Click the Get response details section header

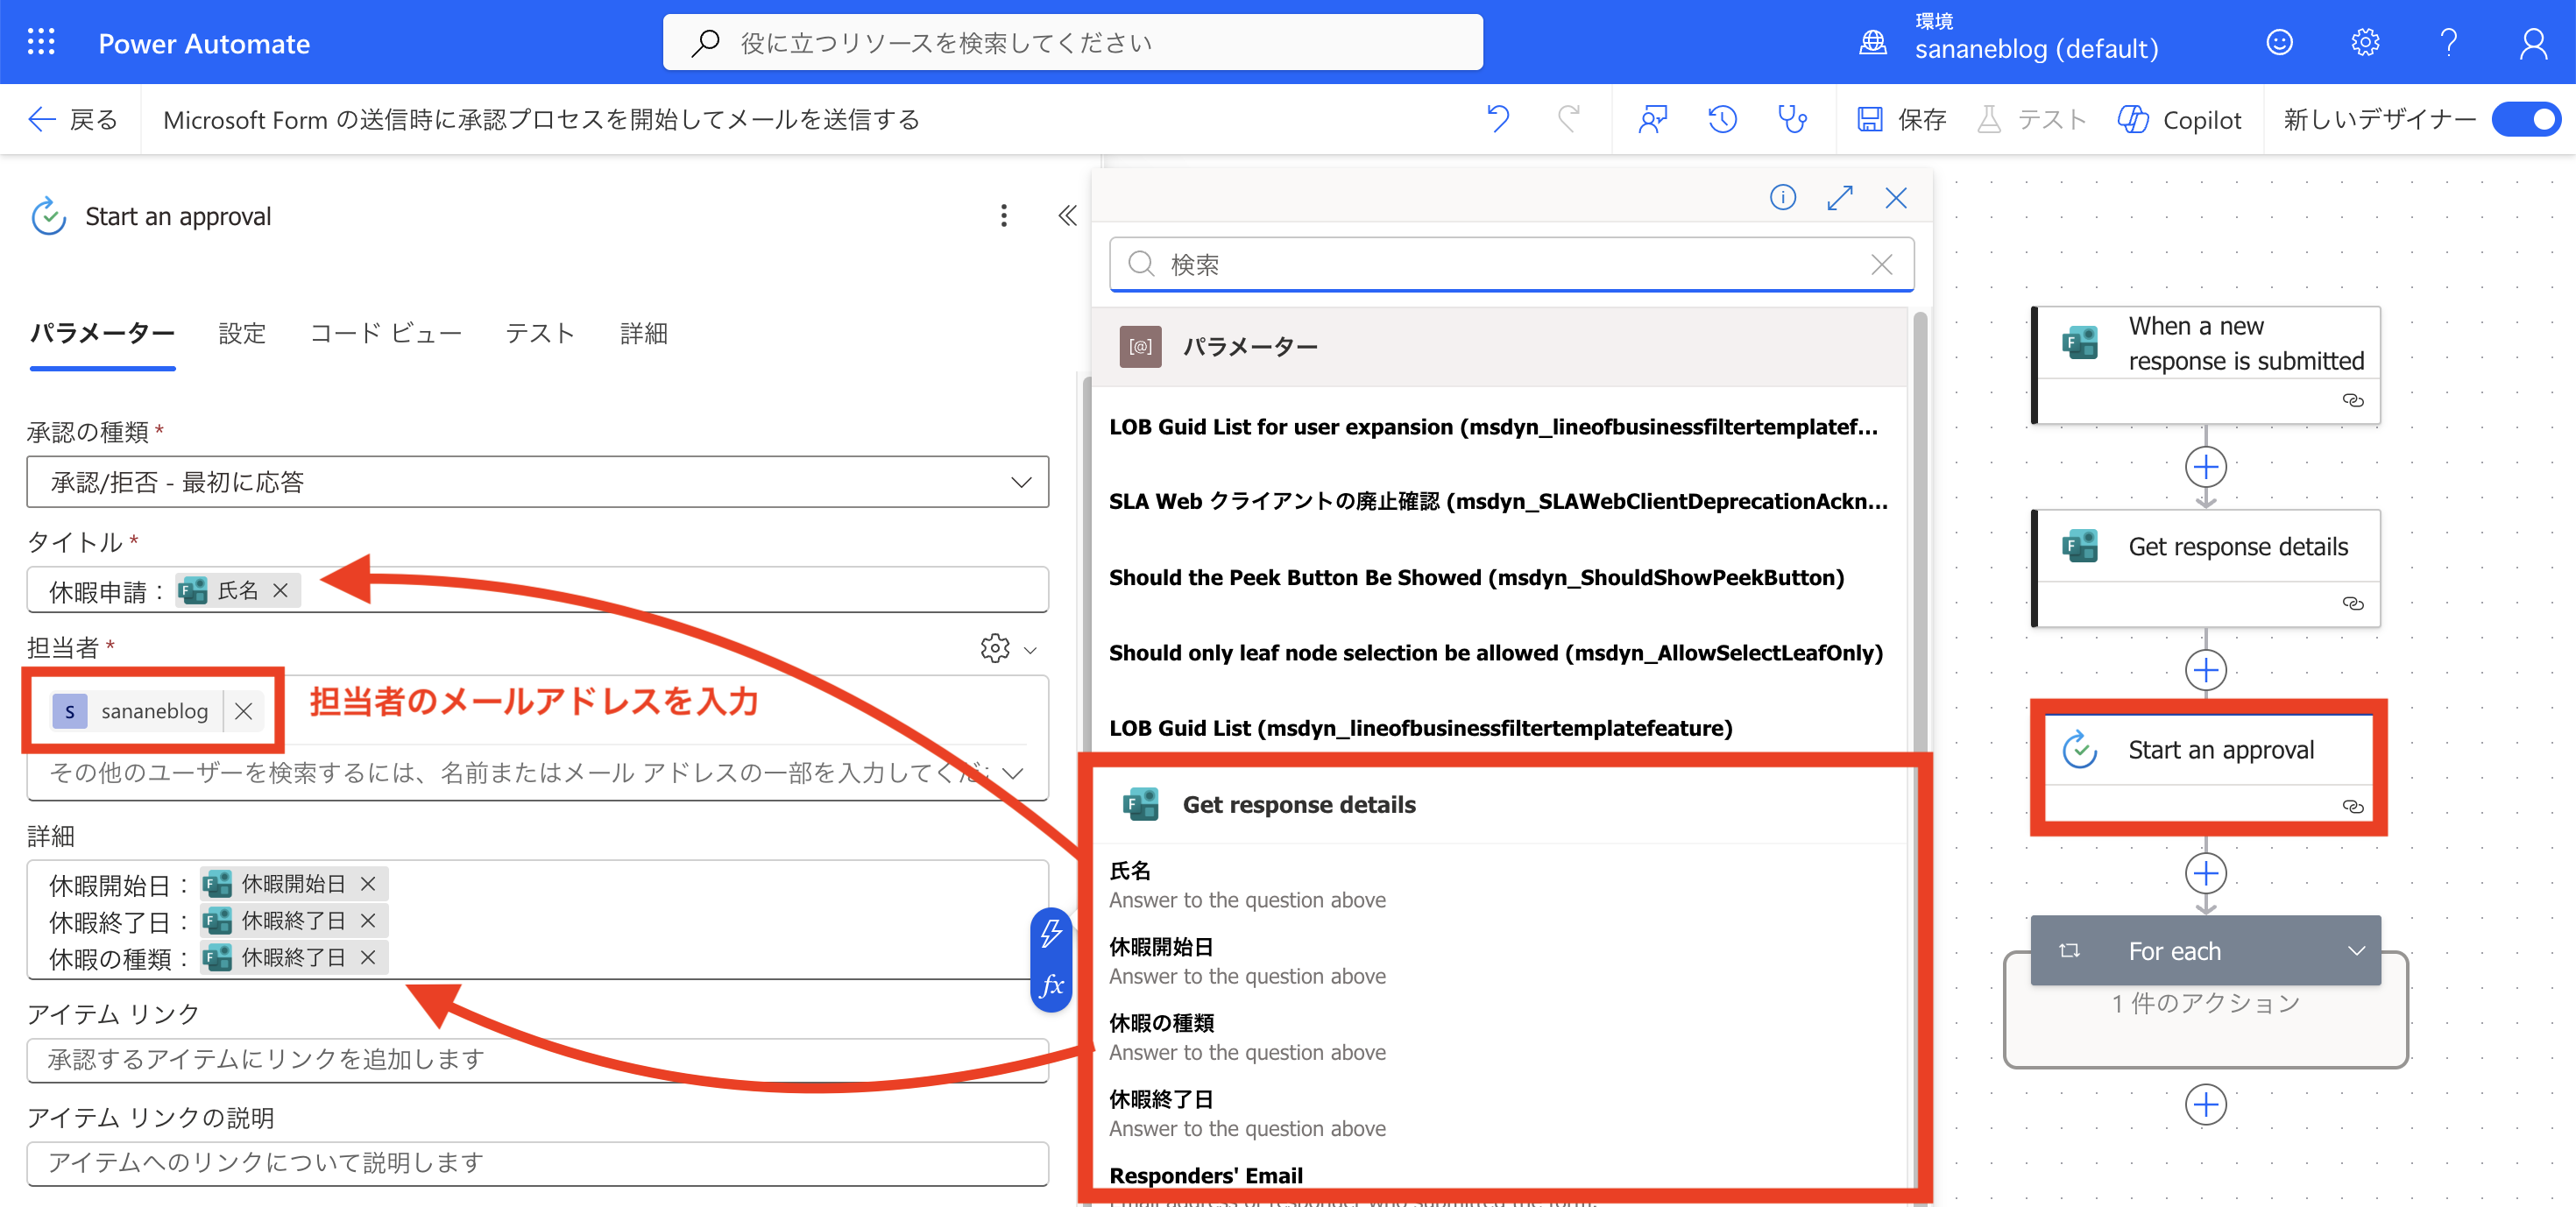(1499, 805)
